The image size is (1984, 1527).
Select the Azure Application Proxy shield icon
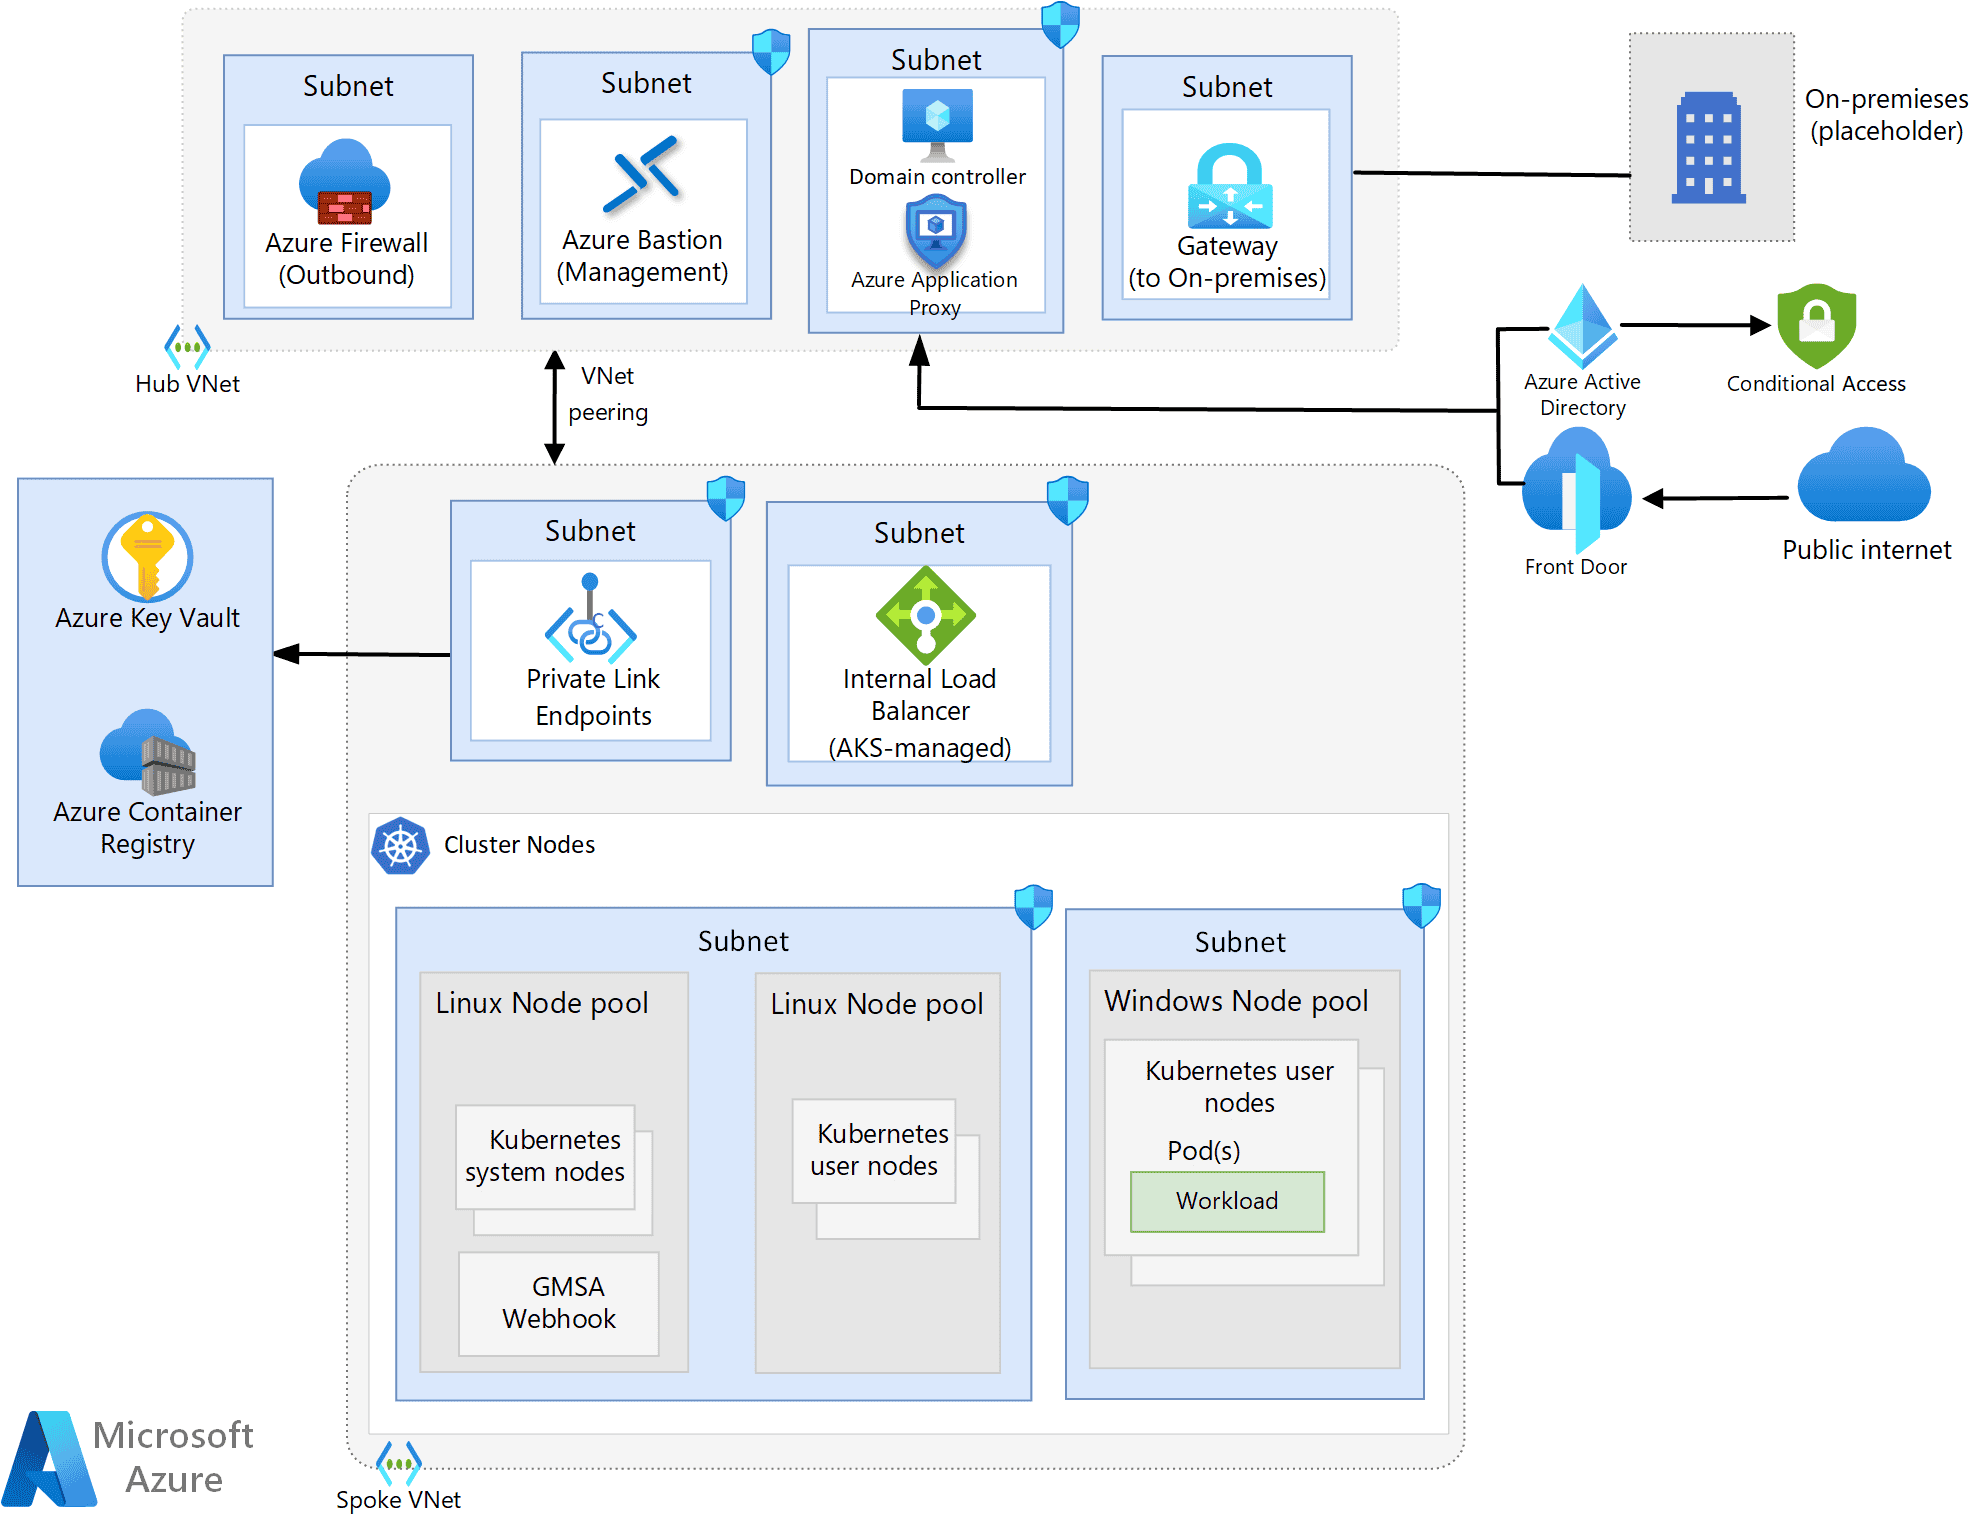[936, 231]
